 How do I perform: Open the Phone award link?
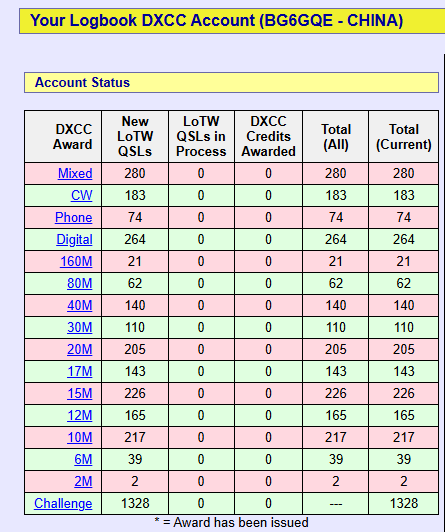tap(74, 217)
